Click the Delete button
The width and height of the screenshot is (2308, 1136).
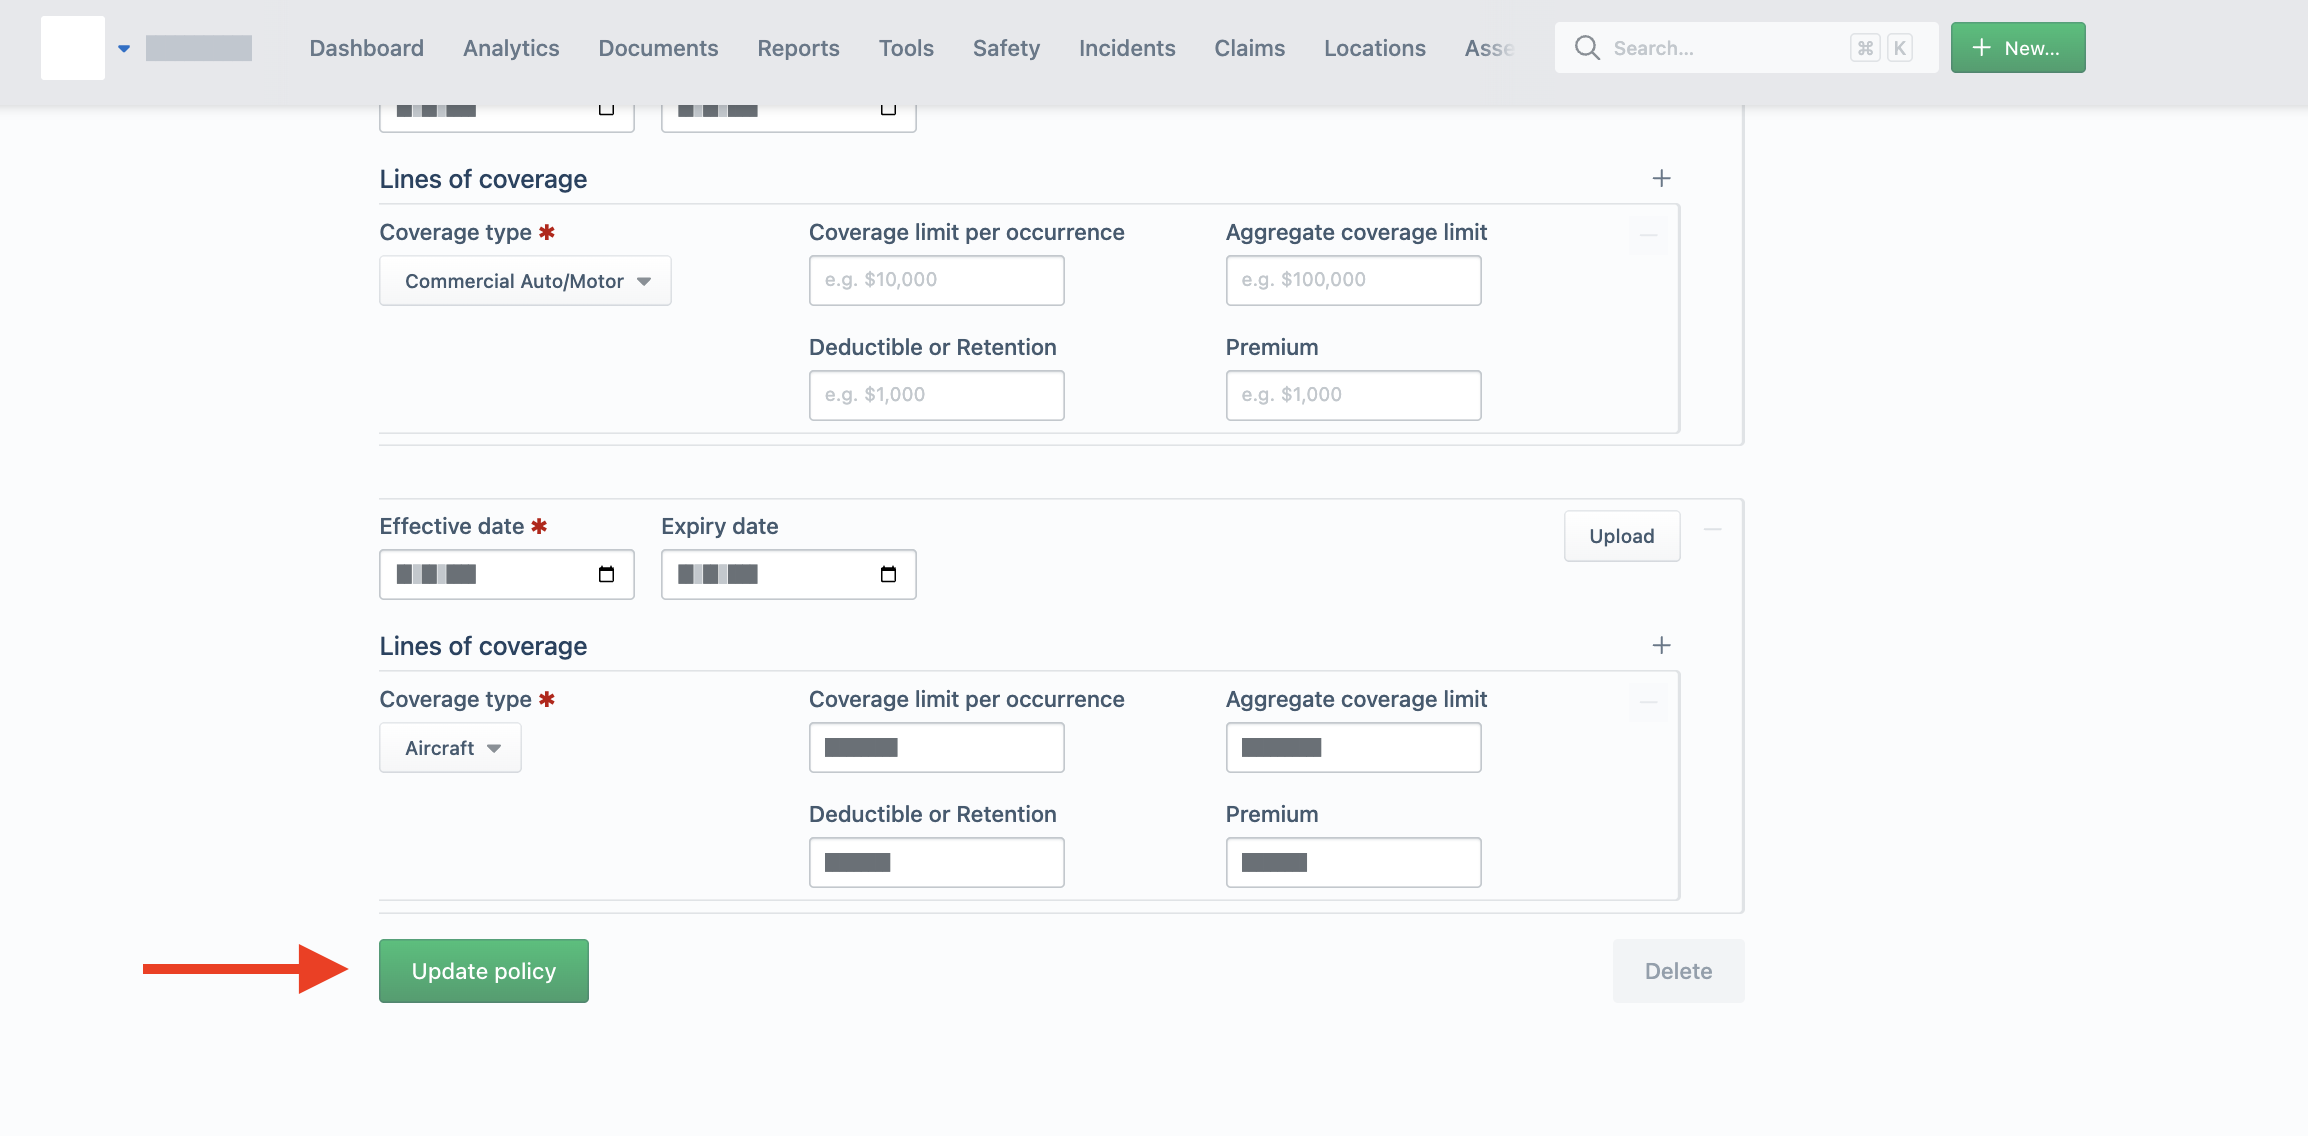pos(1678,971)
